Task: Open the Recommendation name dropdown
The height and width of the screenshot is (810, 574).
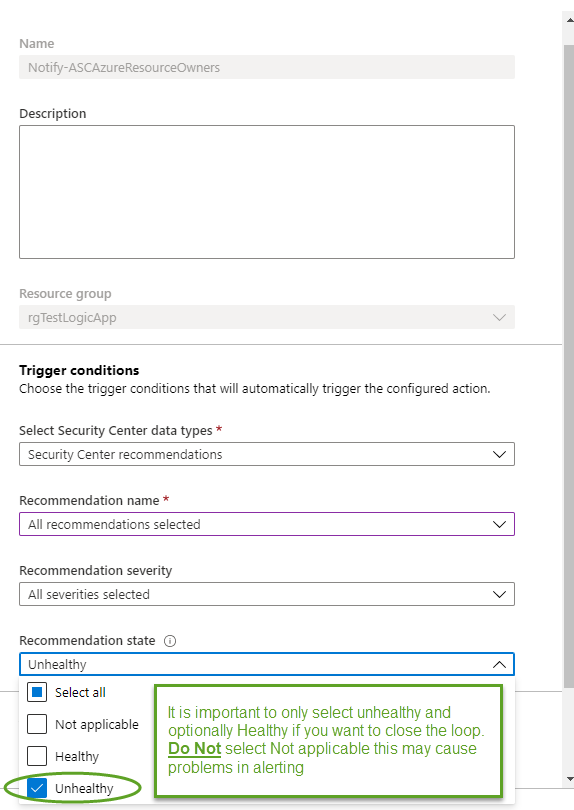Action: point(267,524)
